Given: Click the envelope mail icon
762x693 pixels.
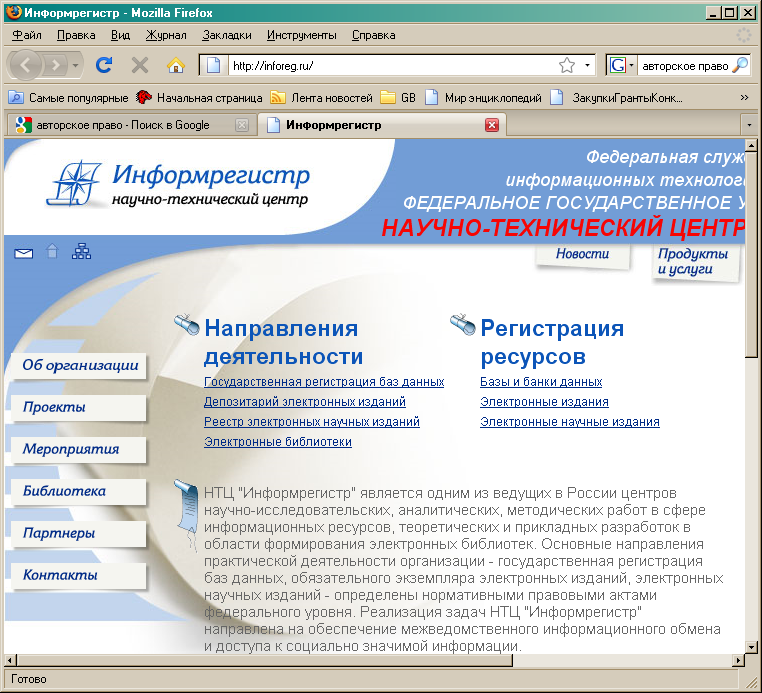Looking at the screenshot, I should click(x=23, y=253).
